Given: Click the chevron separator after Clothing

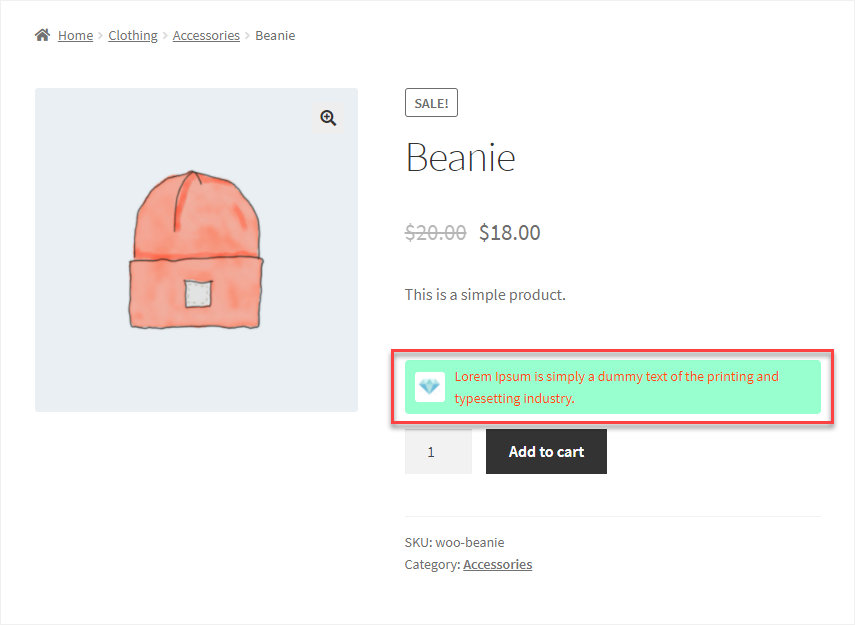Looking at the screenshot, I should coord(165,36).
